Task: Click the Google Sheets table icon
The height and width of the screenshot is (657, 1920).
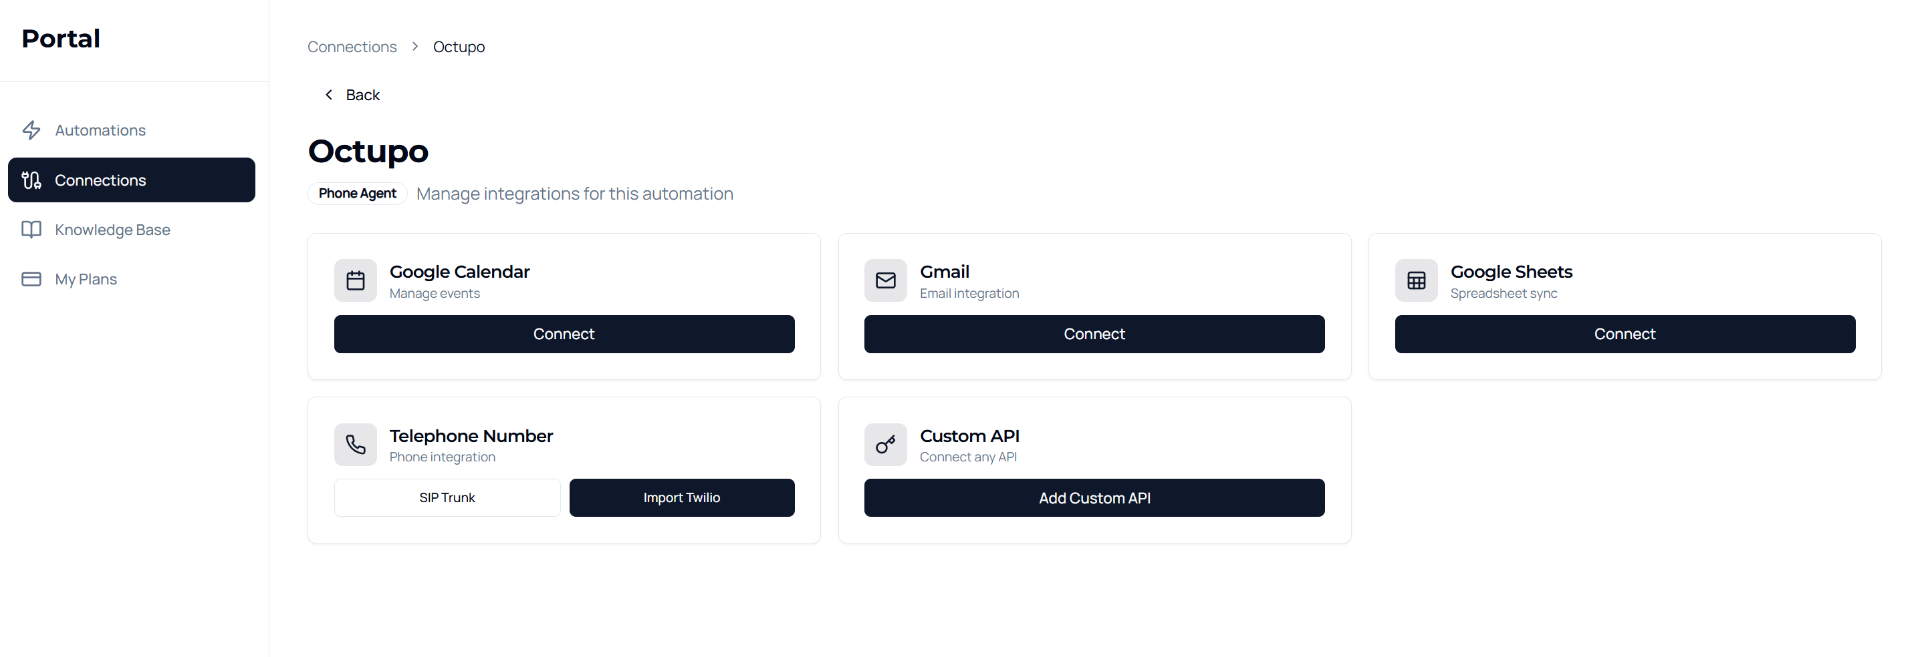Action: [x=1416, y=281]
